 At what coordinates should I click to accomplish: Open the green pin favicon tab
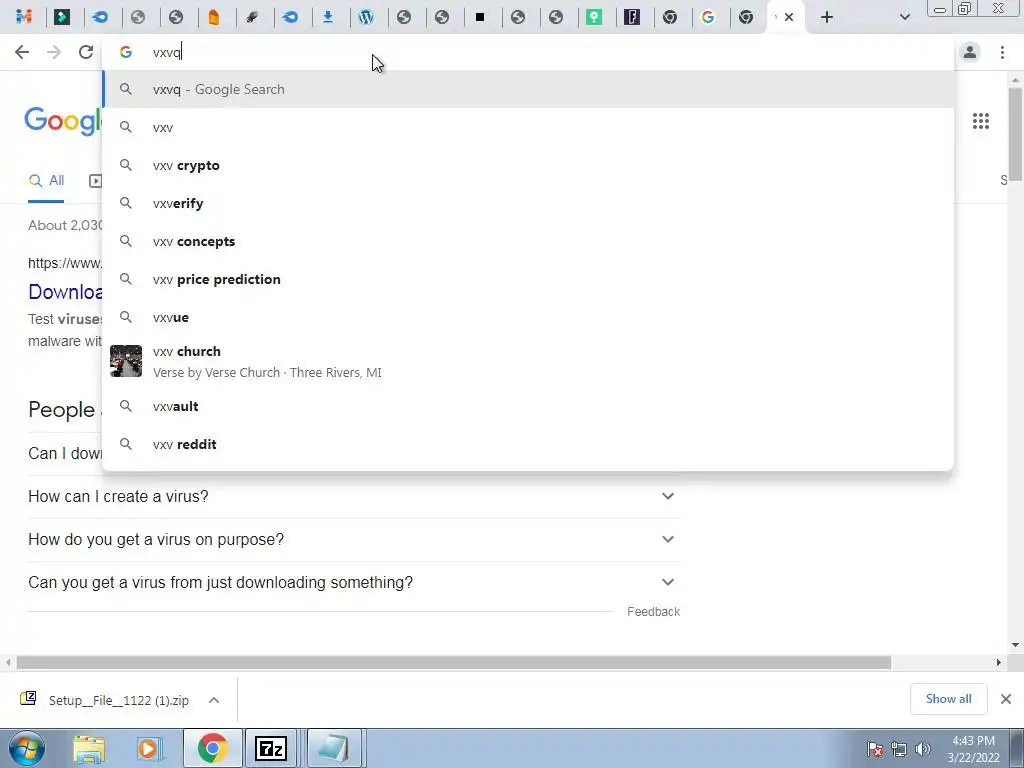[x=594, y=17]
